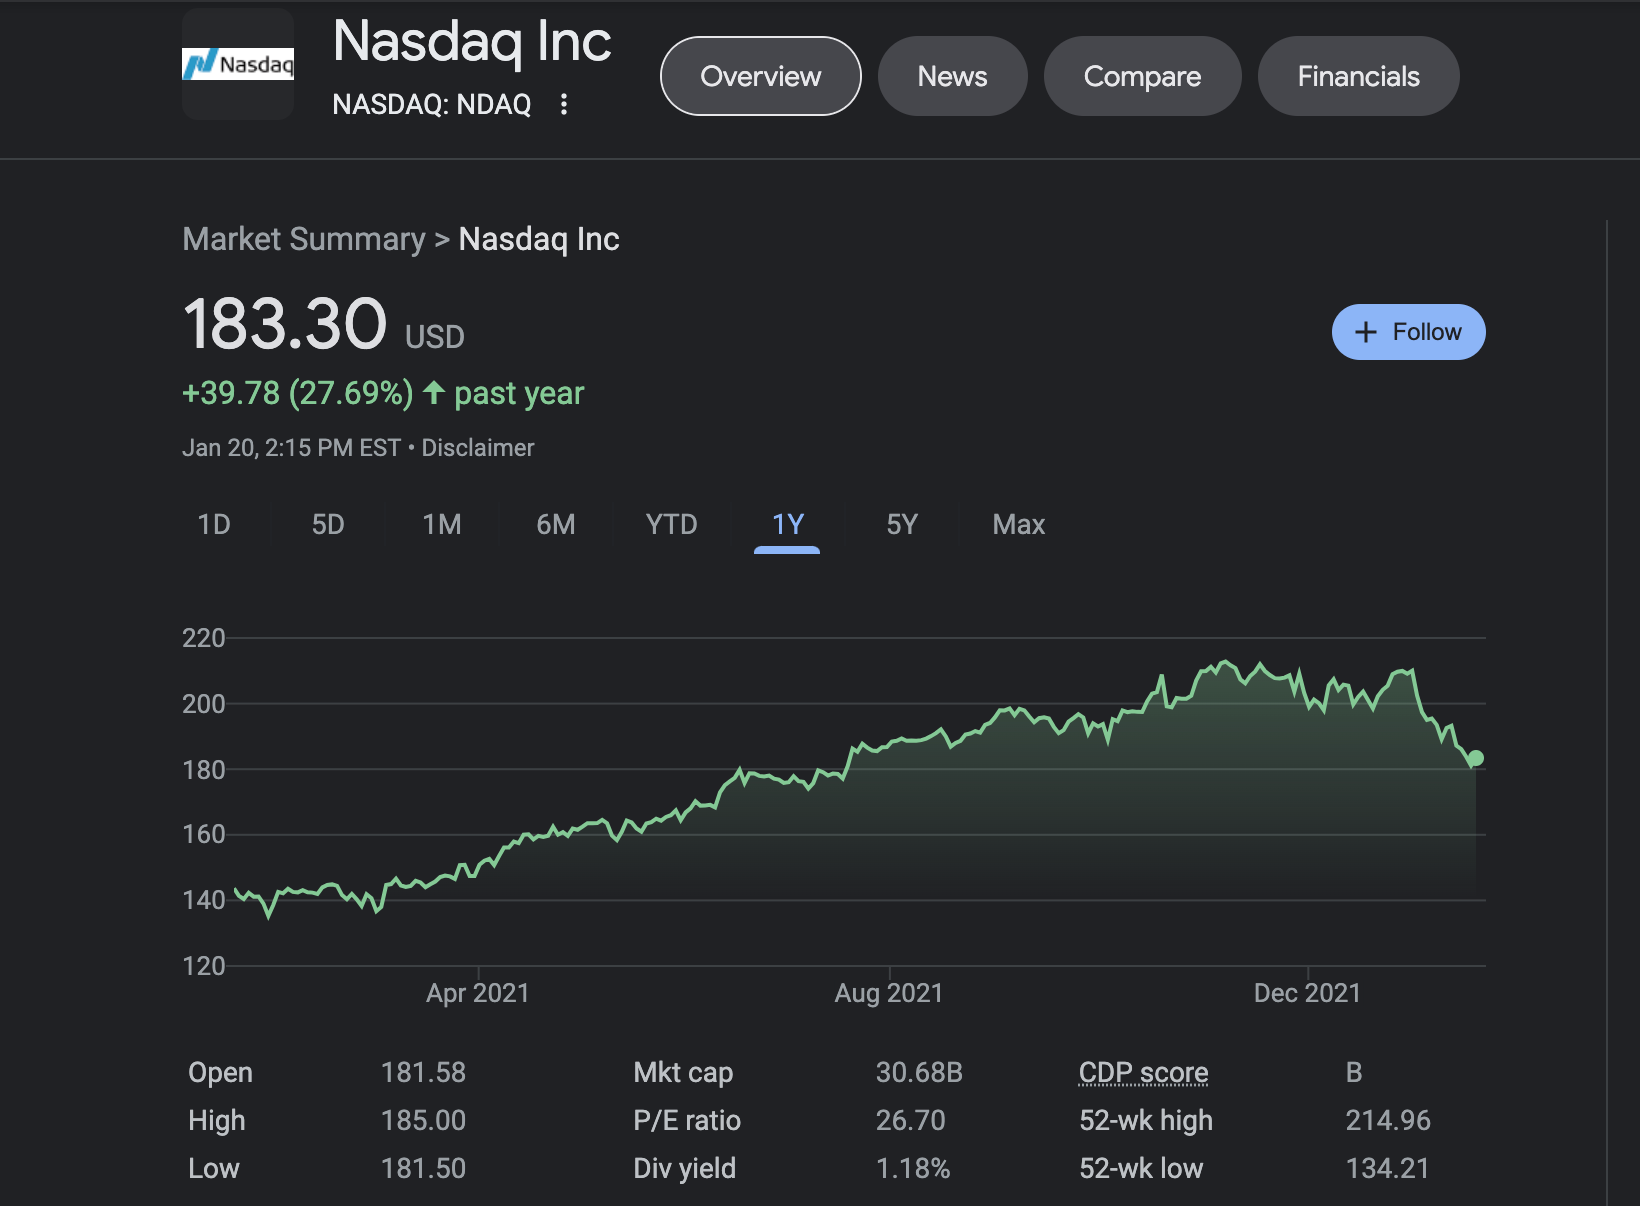Click the Nasdaq company logo
The width and height of the screenshot is (1640, 1206).
(x=238, y=64)
